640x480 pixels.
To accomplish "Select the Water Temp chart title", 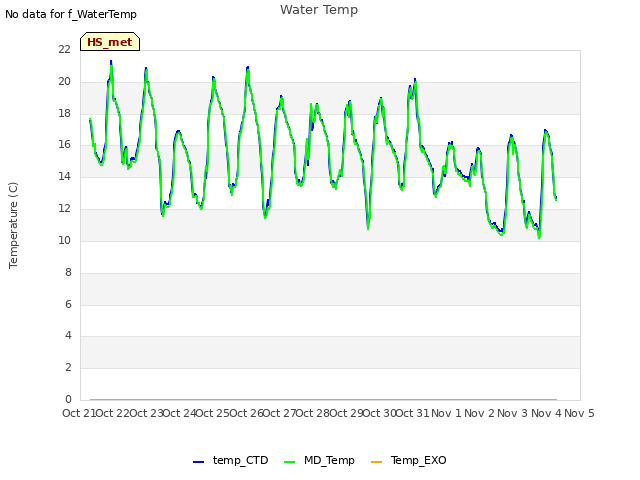I will [319, 10].
